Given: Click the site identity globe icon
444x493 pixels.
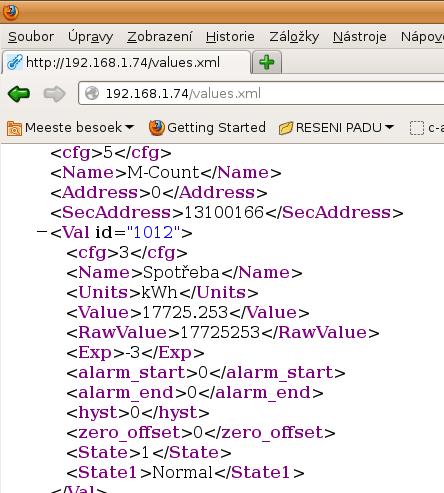Looking at the screenshot, I should pyautogui.click(x=92, y=93).
